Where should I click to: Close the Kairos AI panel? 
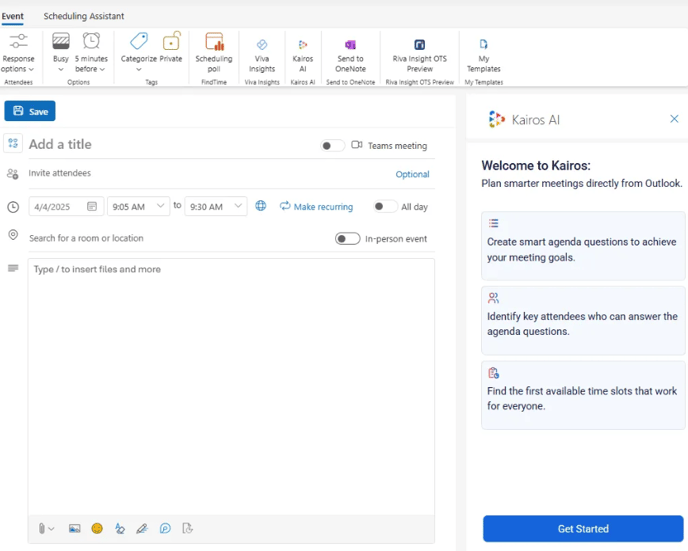pyautogui.click(x=674, y=118)
